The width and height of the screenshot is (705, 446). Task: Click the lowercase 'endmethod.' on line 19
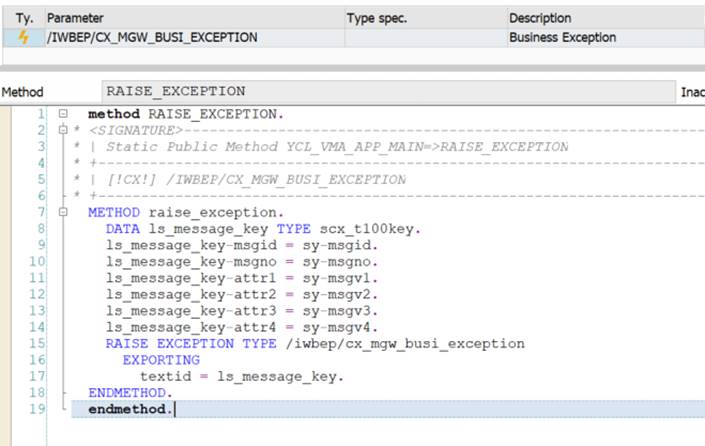coord(130,409)
